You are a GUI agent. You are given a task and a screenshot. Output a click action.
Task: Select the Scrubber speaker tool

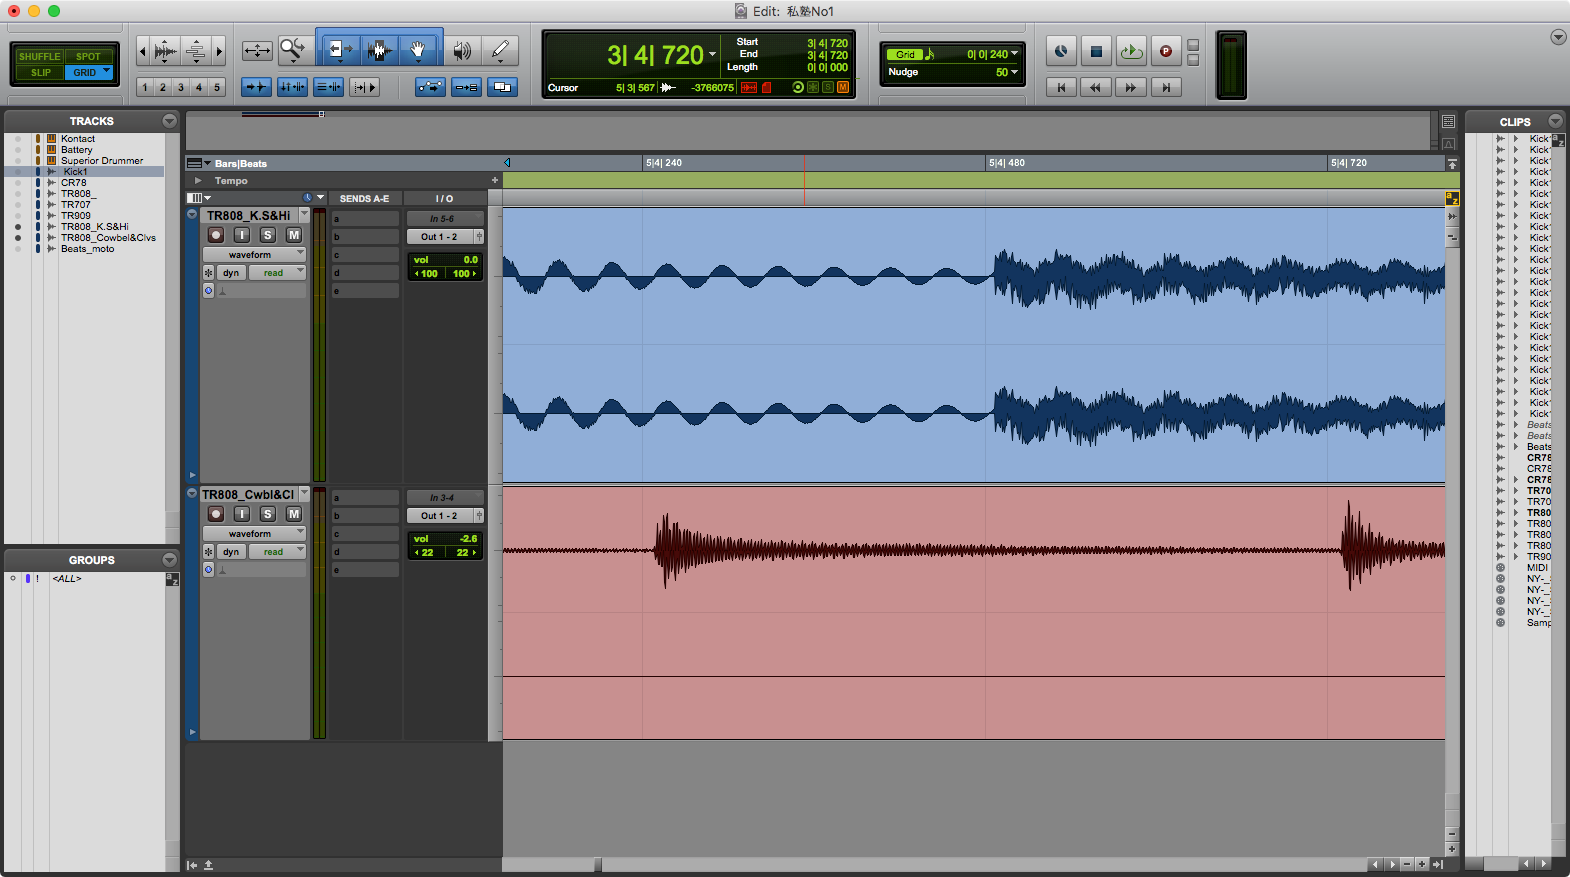coord(461,50)
